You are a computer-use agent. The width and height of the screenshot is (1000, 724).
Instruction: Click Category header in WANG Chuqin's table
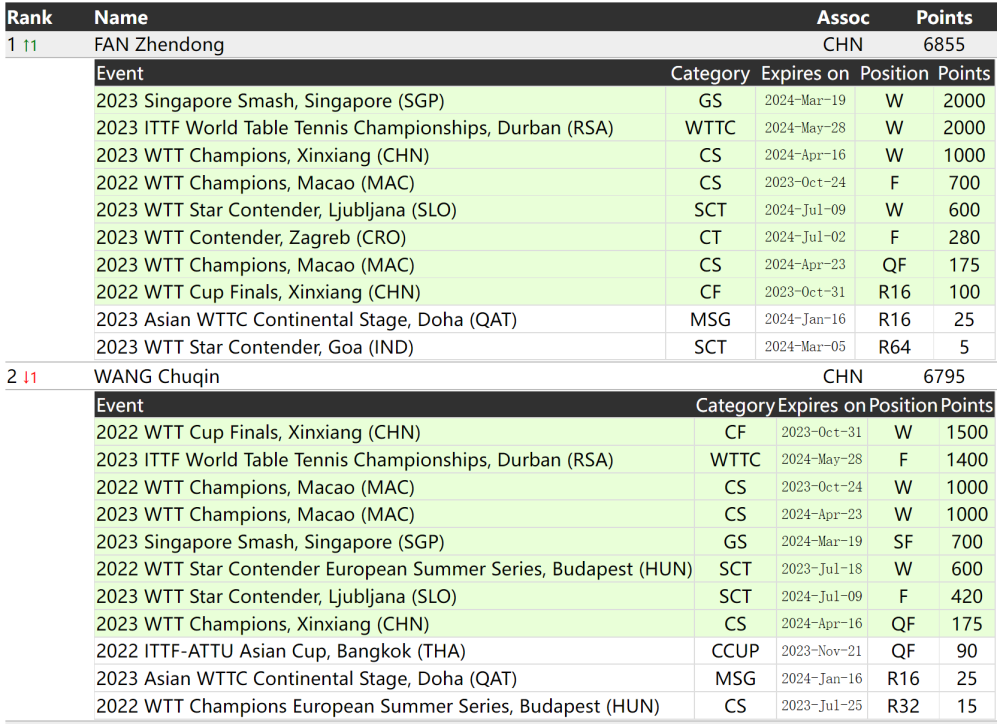click(735, 406)
